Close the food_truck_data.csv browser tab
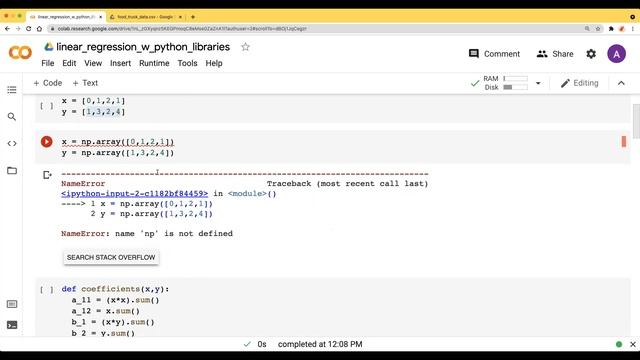The height and width of the screenshot is (360, 640). (x=180, y=17)
